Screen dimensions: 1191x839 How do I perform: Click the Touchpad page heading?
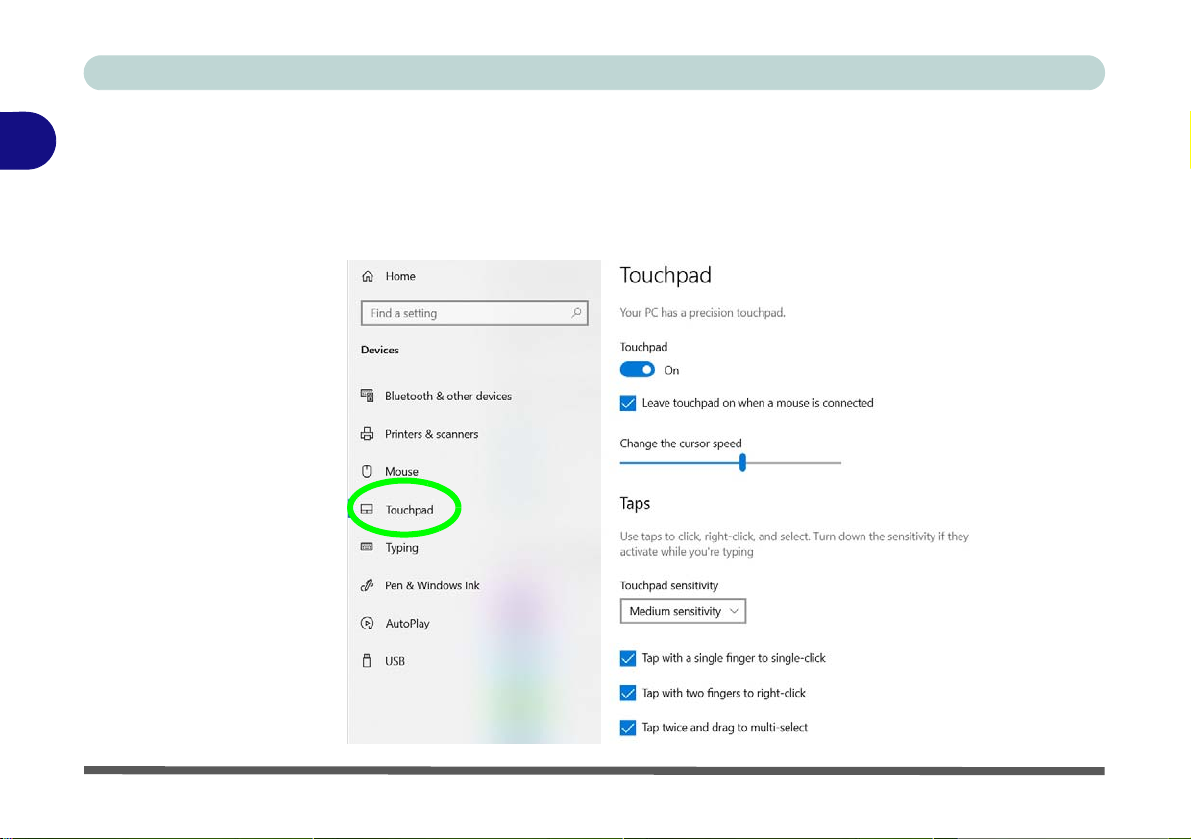click(665, 275)
